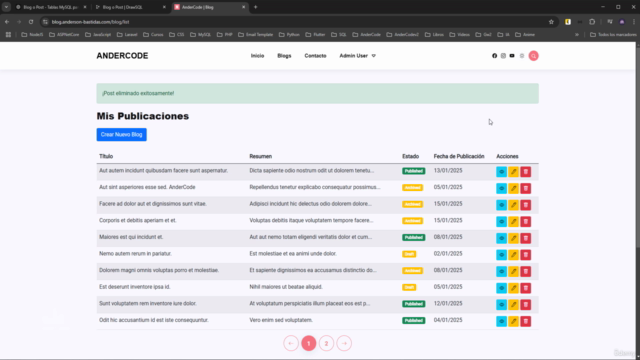Edit post 'Dolorem magni omnis voluptas porro'
Screen dimensions: 640x360
point(513,271)
